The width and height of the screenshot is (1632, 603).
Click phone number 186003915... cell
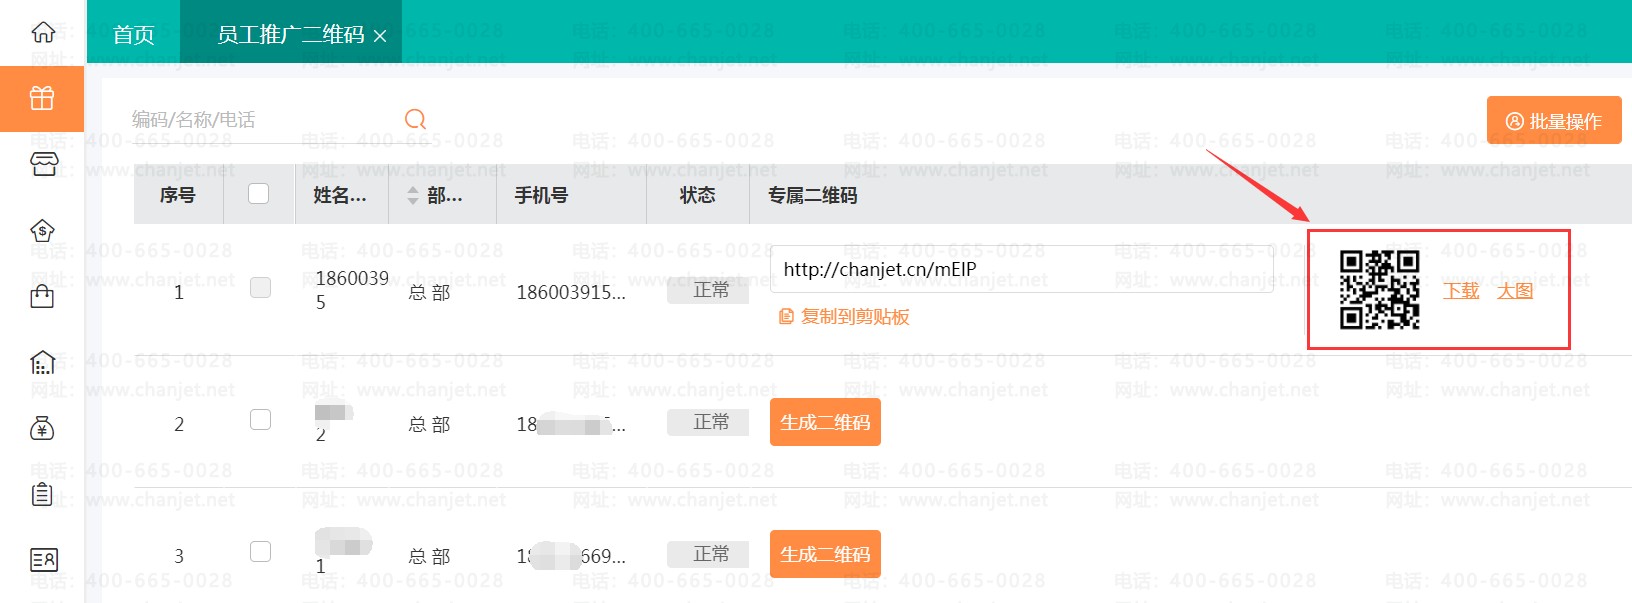click(x=571, y=293)
